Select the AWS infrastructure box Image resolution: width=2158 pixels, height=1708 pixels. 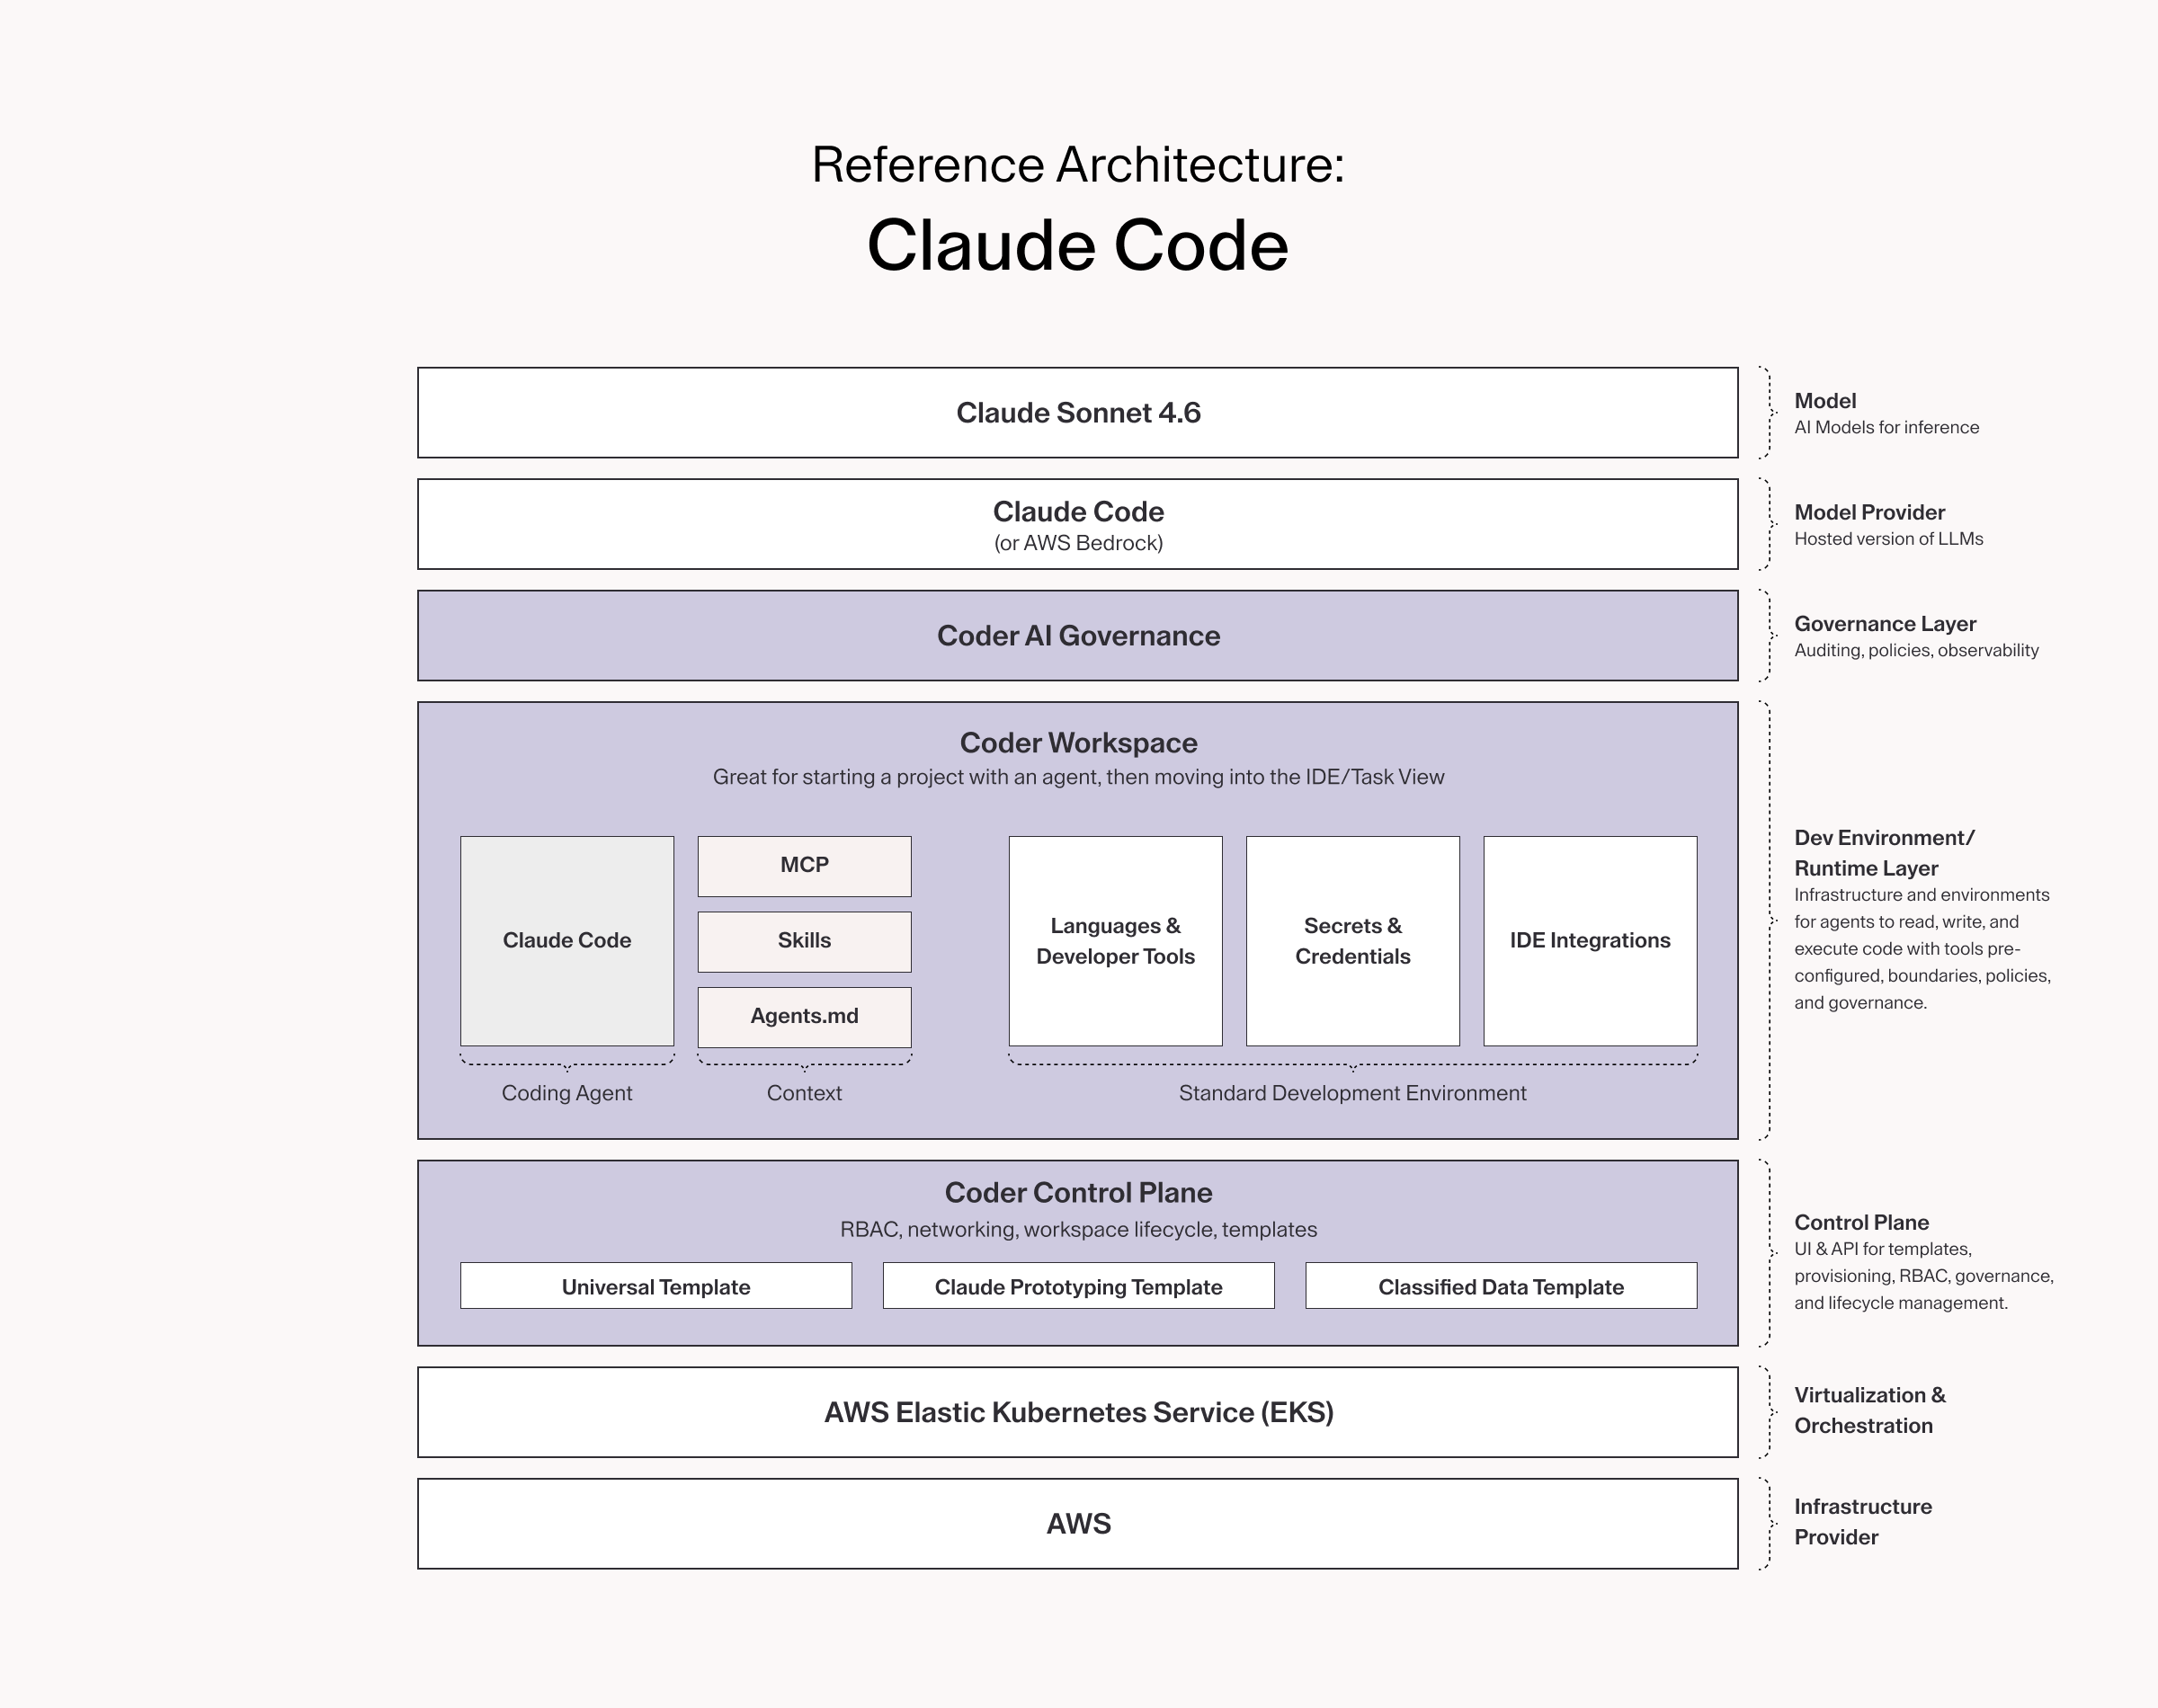(x=1078, y=1524)
